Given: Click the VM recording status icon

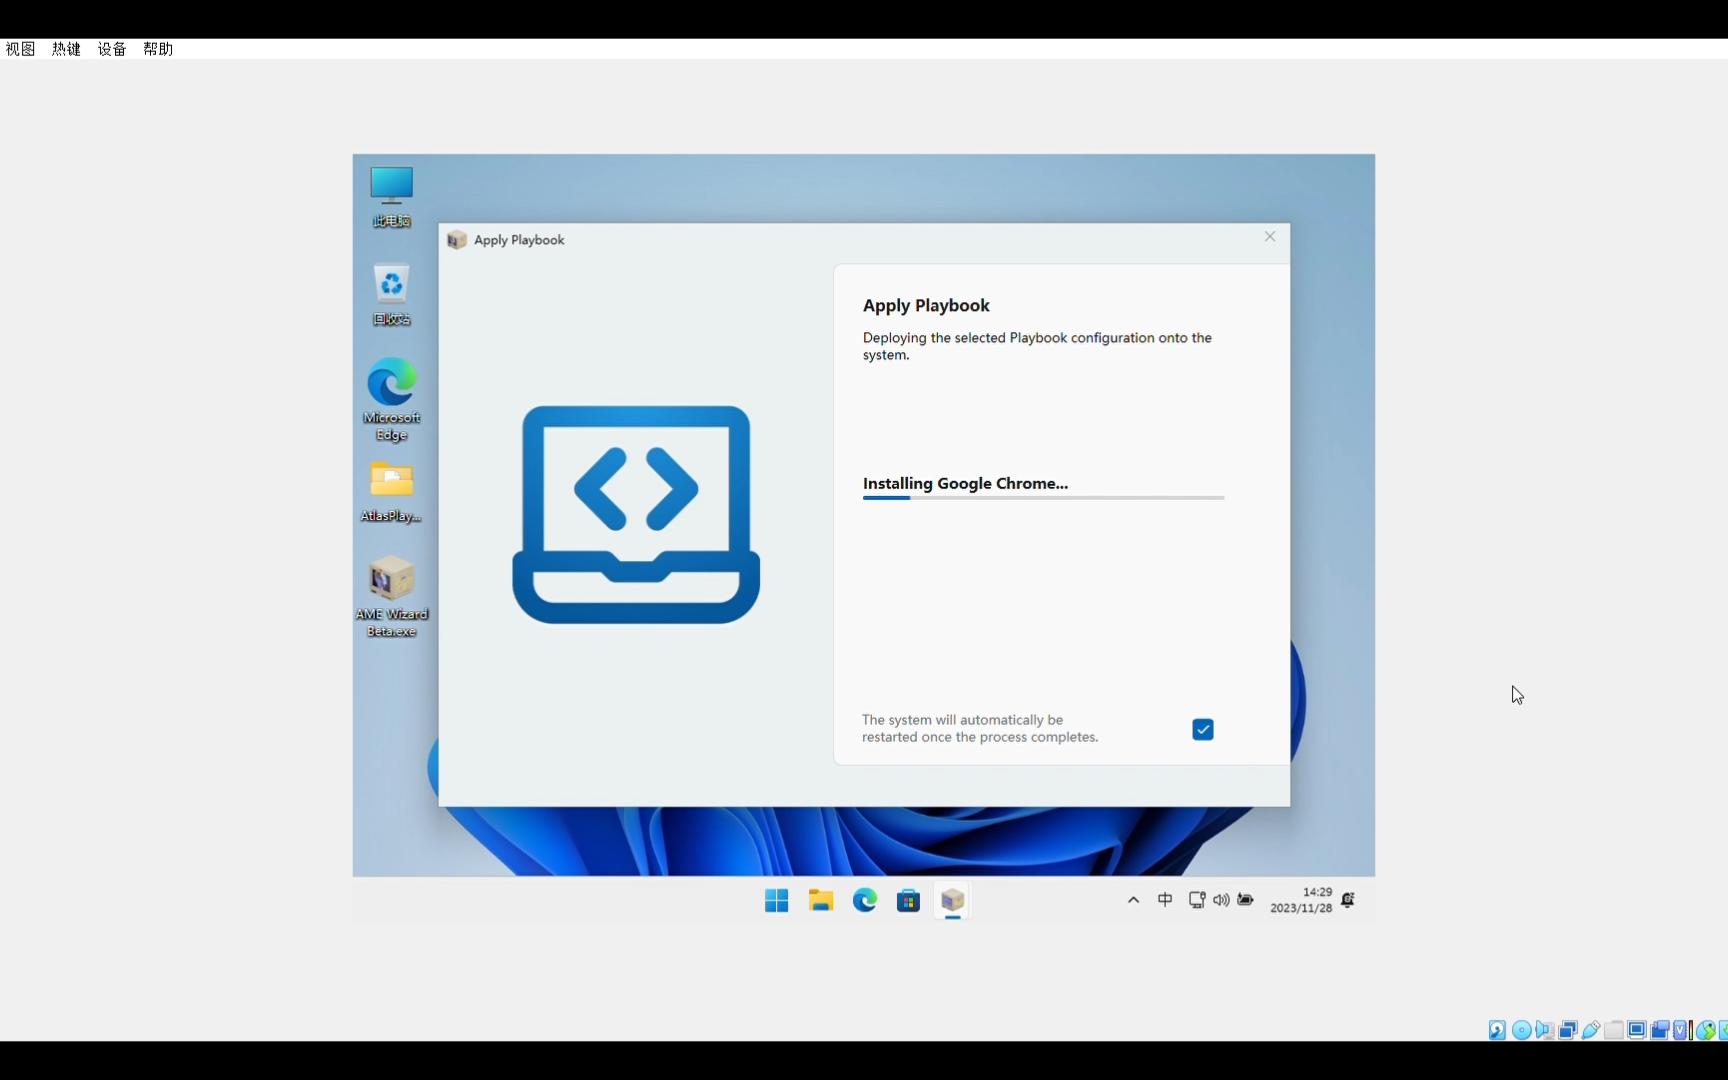Looking at the screenshot, I should [1660, 1030].
